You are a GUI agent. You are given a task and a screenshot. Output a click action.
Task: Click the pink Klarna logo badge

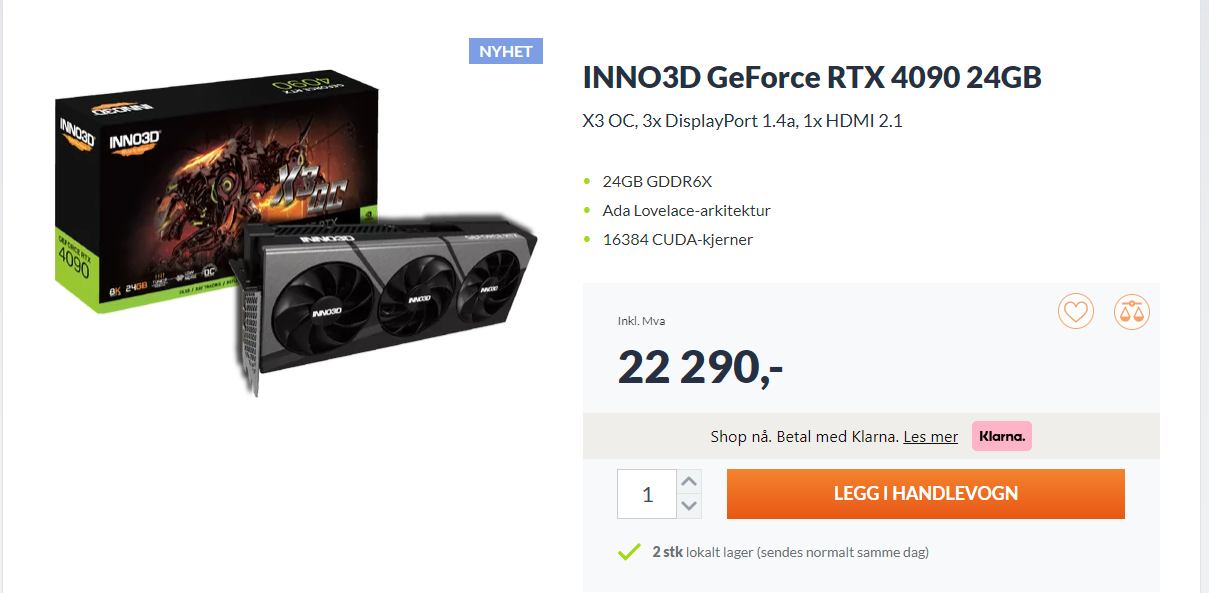(1001, 436)
